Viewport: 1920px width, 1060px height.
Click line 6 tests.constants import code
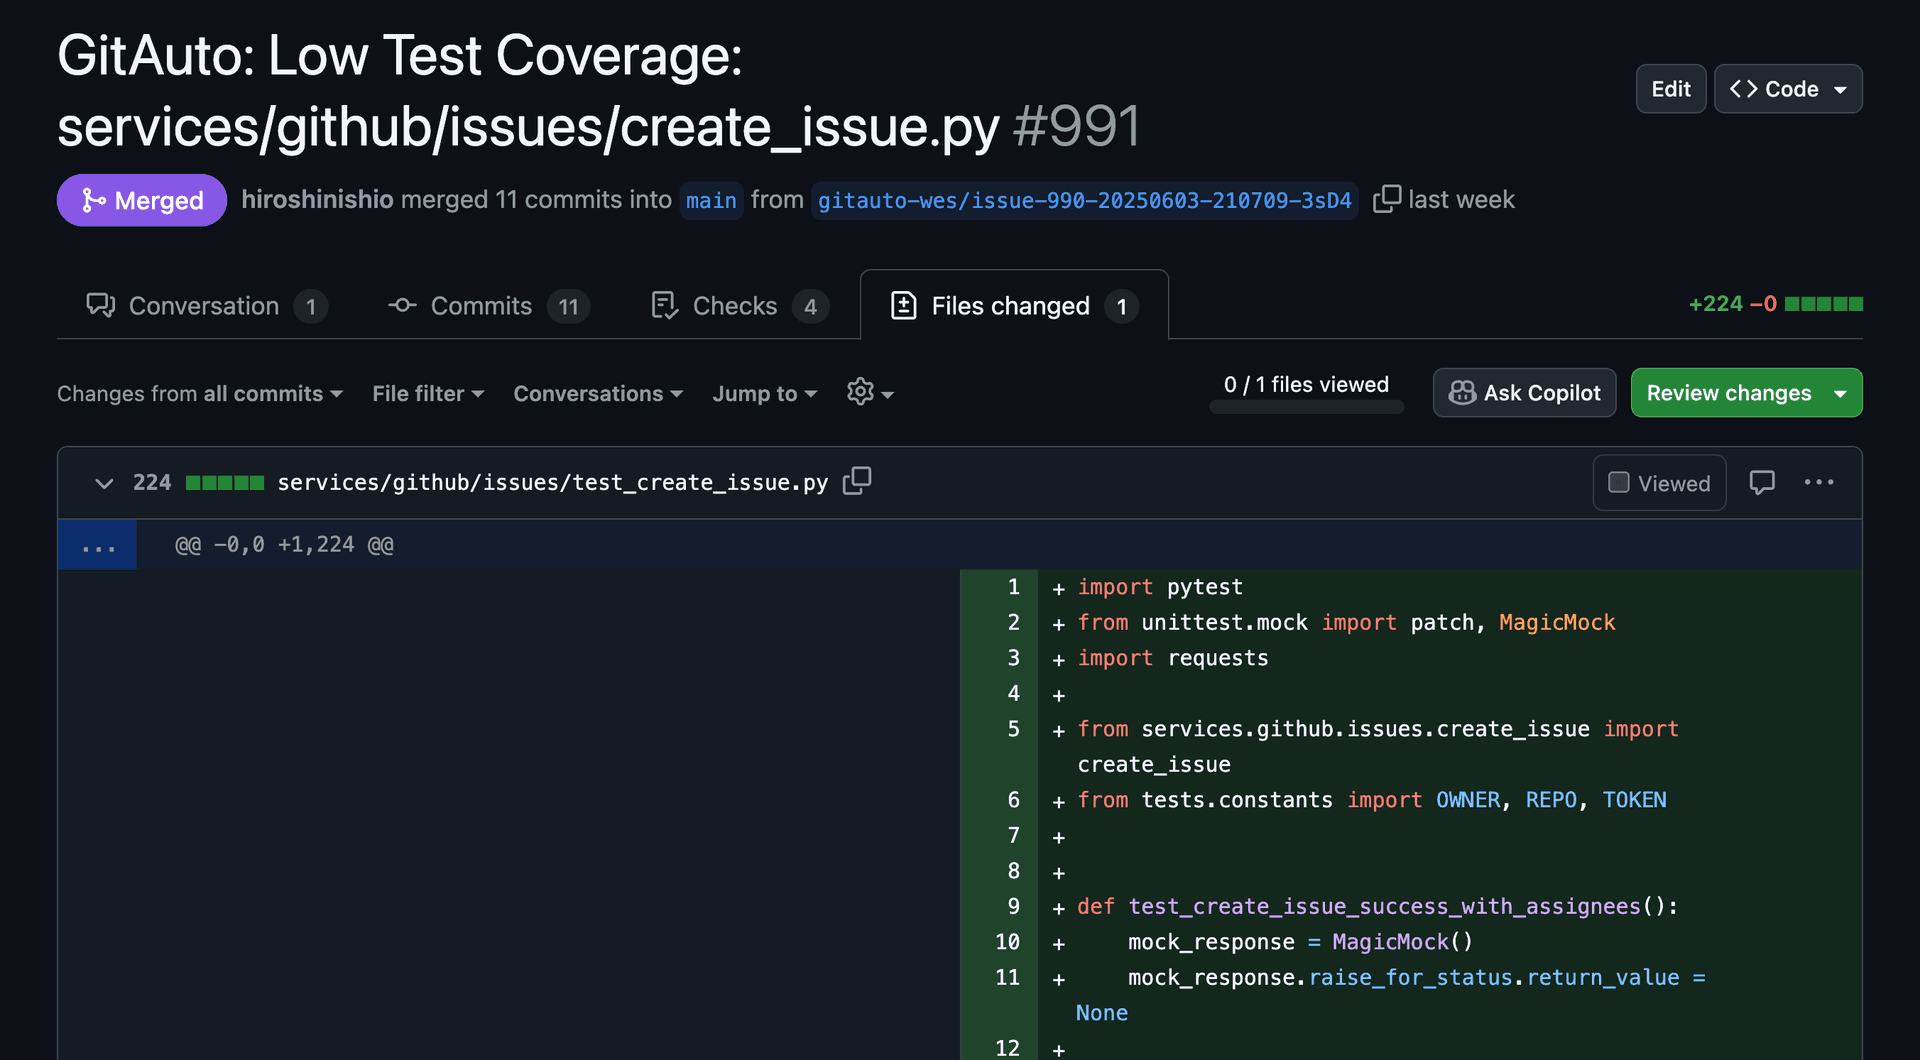point(1372,800)
